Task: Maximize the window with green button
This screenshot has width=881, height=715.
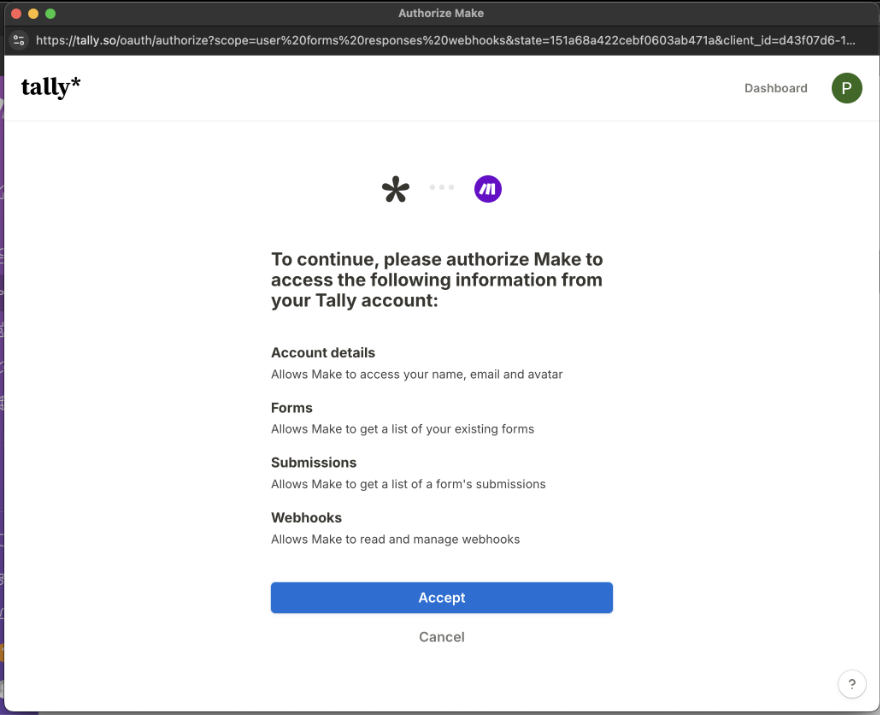Action: coord(51,13)
